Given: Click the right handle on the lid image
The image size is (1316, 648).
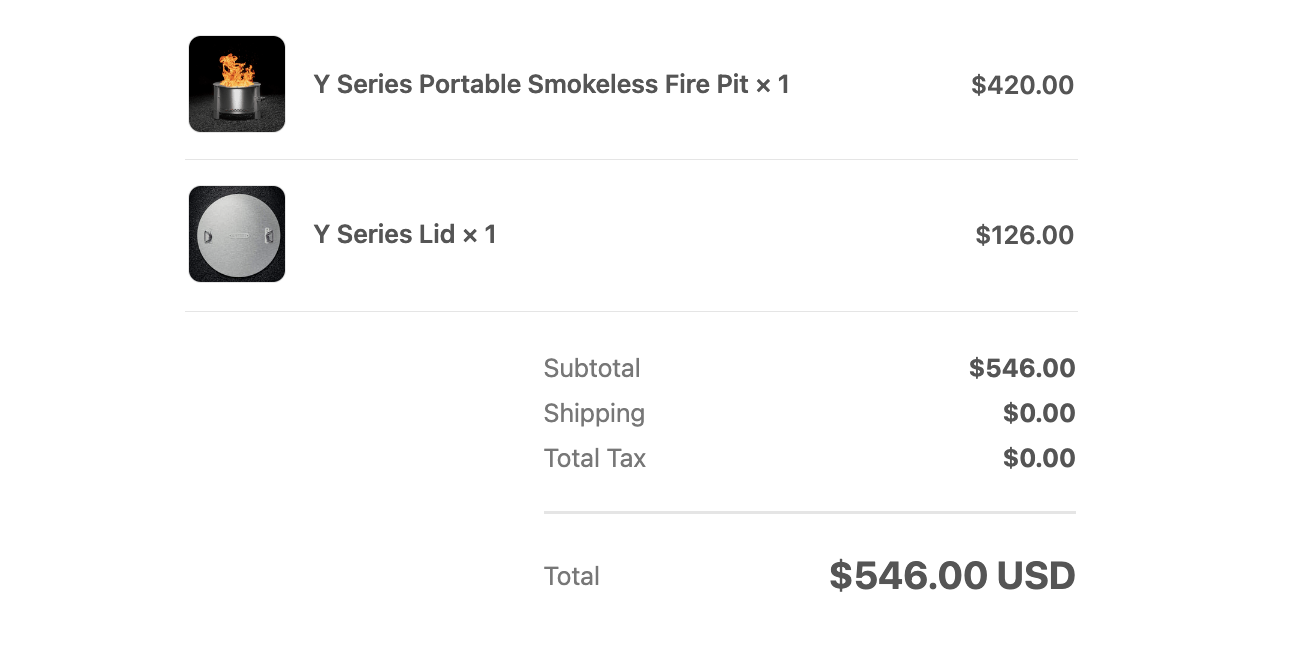Looking at the screenshot, I should pos(267,236).
